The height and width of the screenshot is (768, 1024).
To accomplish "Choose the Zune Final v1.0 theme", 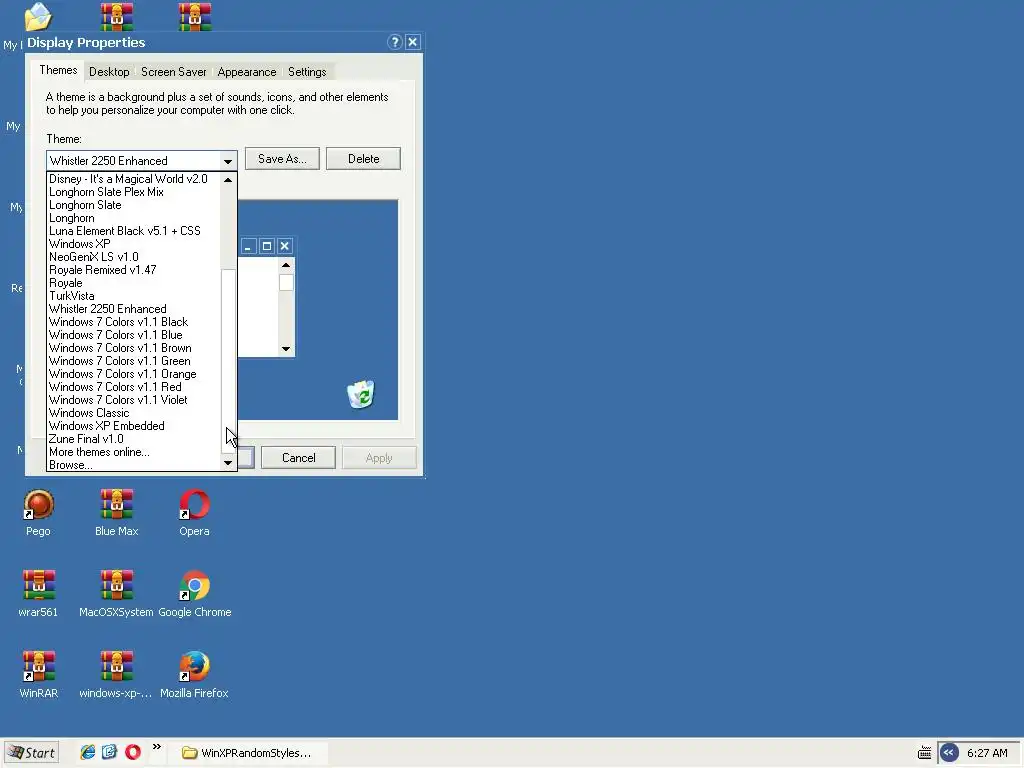I will coord(134,439).
